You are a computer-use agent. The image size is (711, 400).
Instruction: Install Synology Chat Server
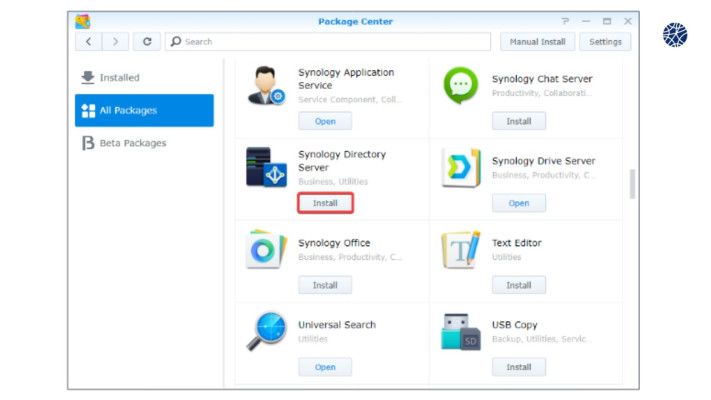click(519, 121)
